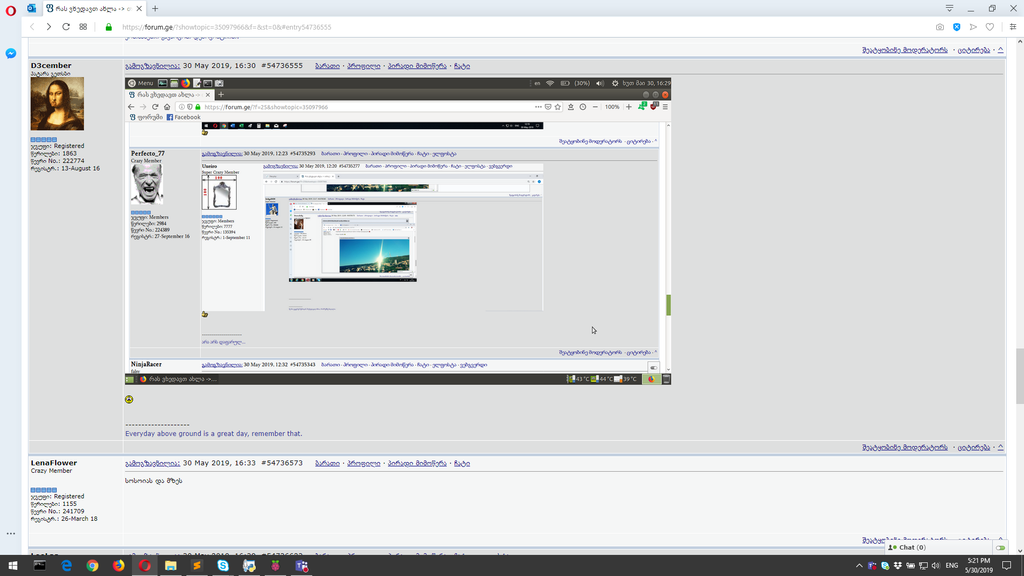Open the პროფილი link in D3cember's post
Image resolution: width=1024 pixels, height=576 pixels.
pyautogui.click(x=364, y=66)
